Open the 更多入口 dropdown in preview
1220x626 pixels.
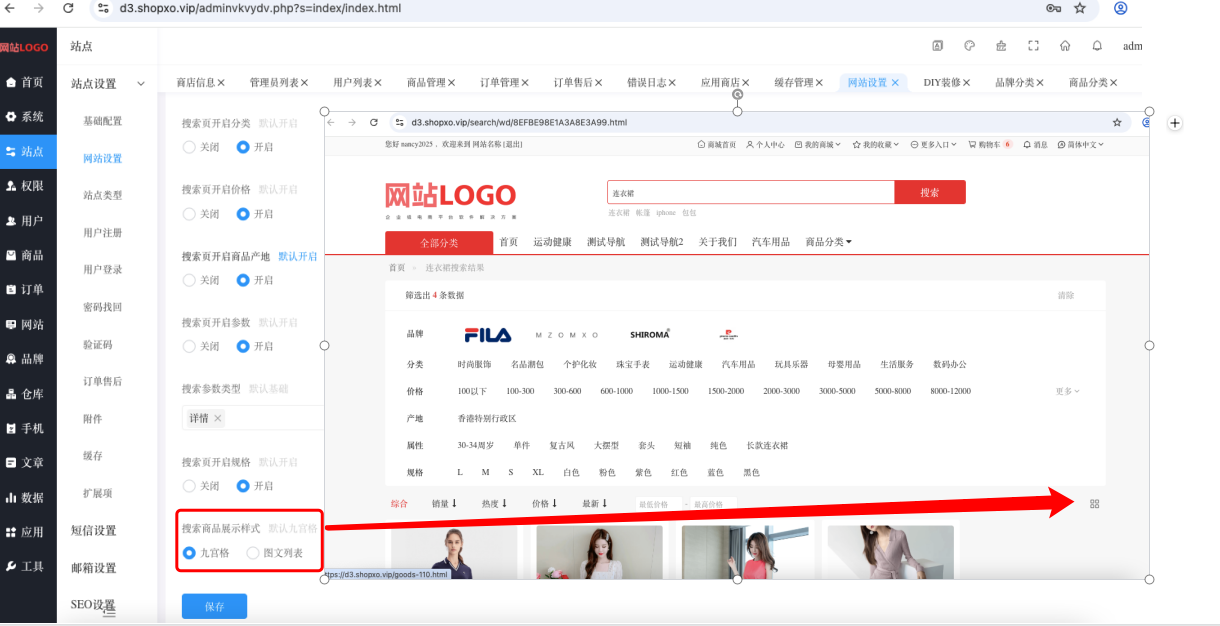pyautogui.click(x=934, y=145)
